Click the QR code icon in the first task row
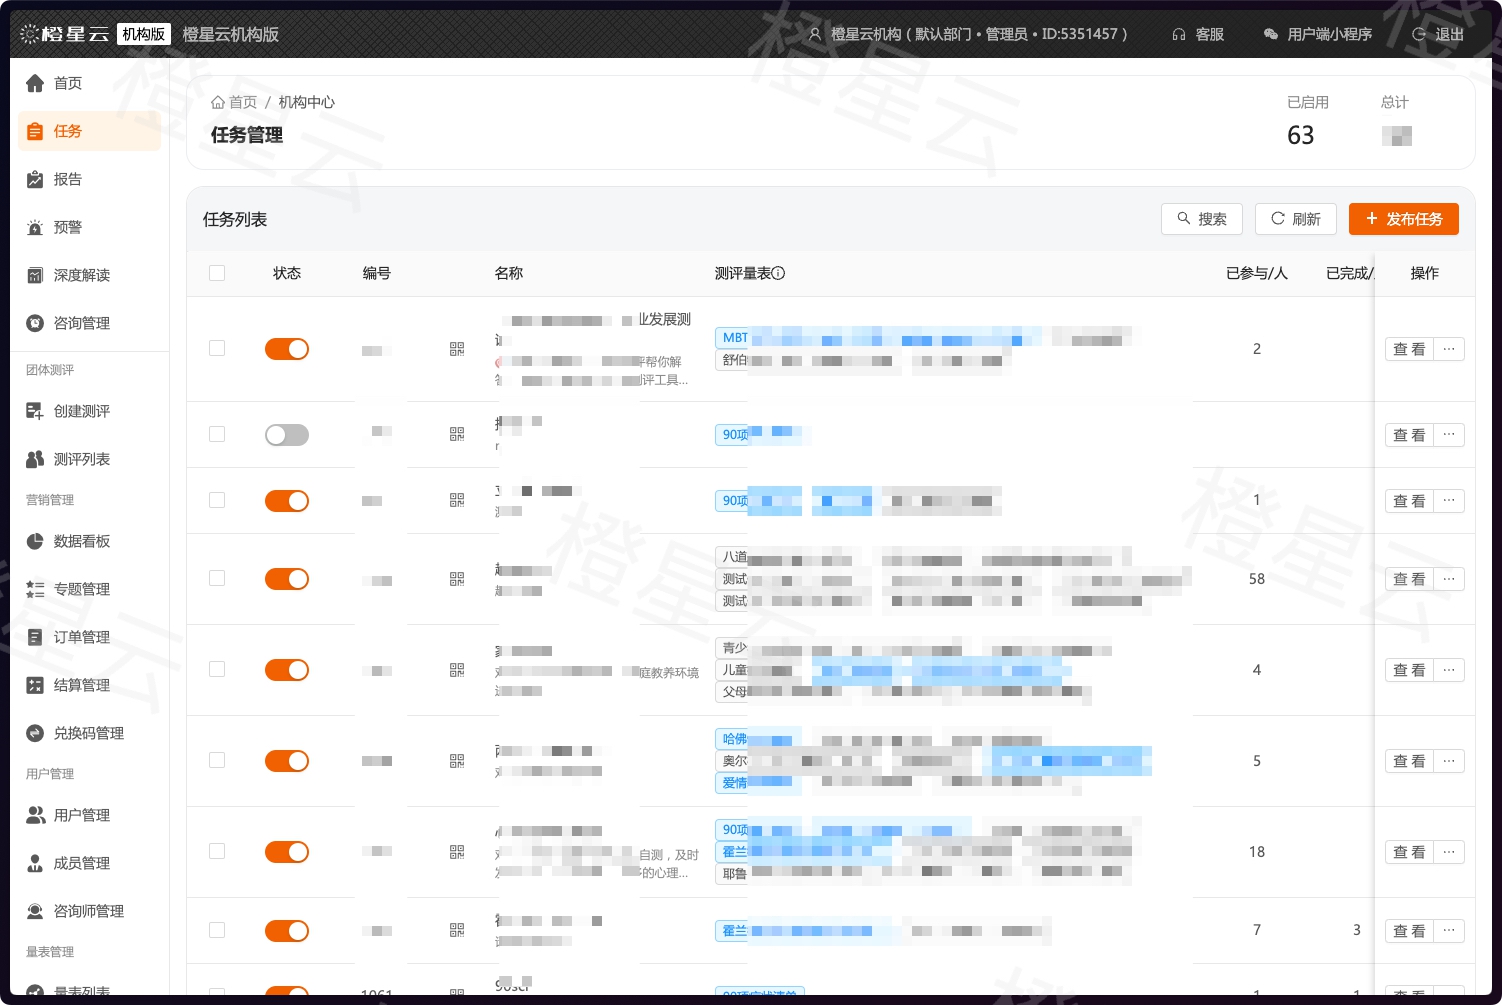 coord(457,349)
